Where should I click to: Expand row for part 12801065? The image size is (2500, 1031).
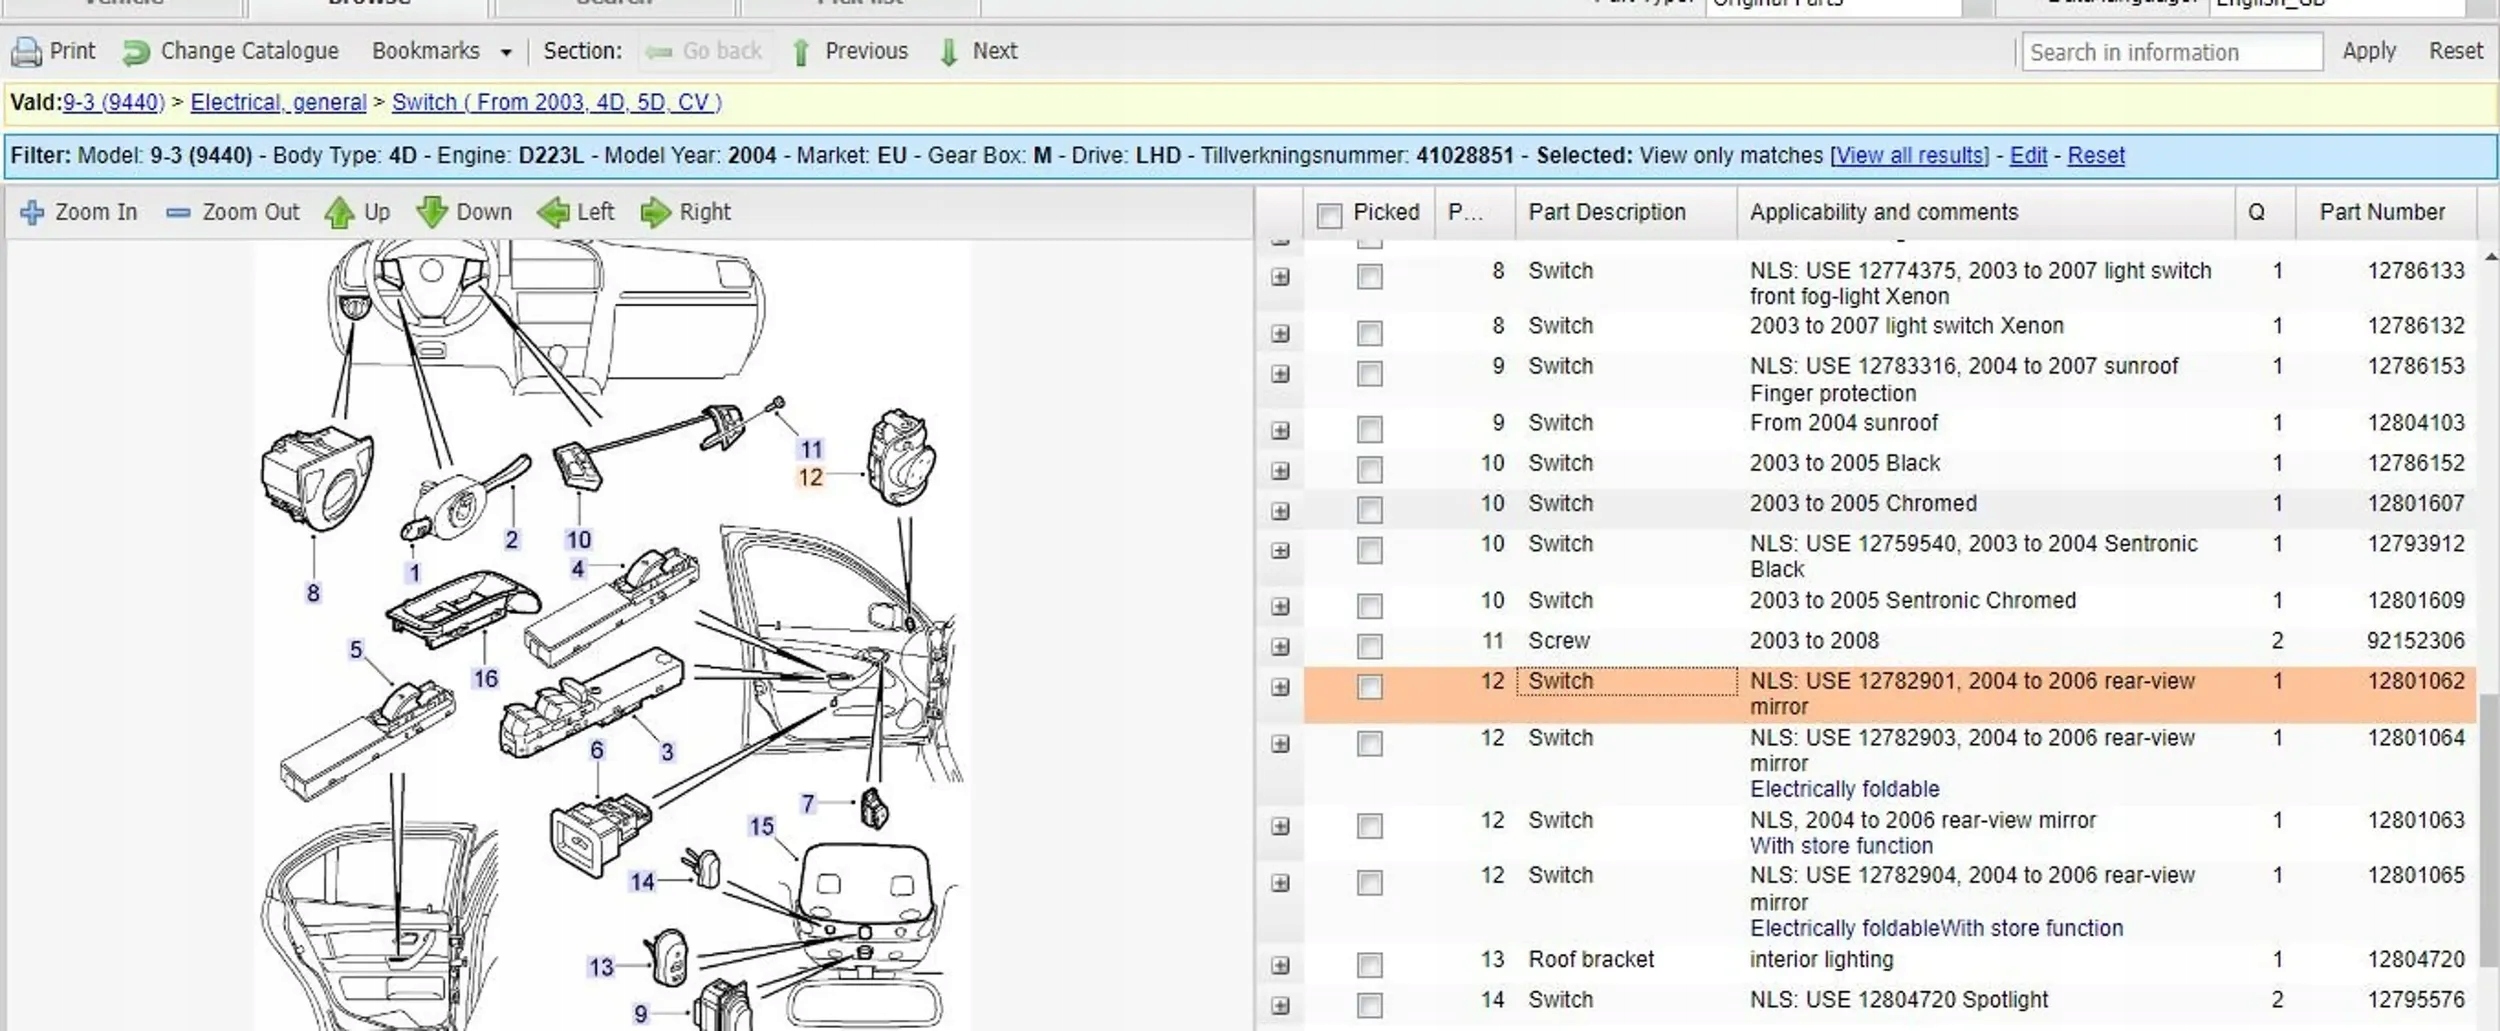(1280, 883)
